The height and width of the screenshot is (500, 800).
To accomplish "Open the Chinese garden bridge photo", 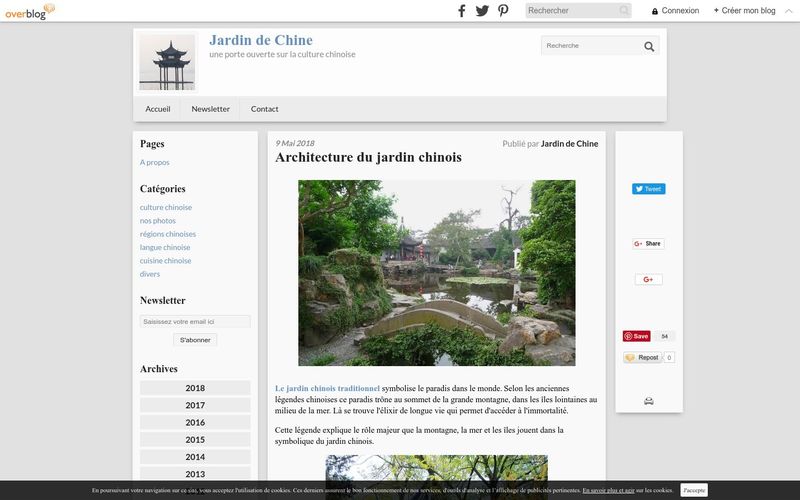I will (437, 273).
